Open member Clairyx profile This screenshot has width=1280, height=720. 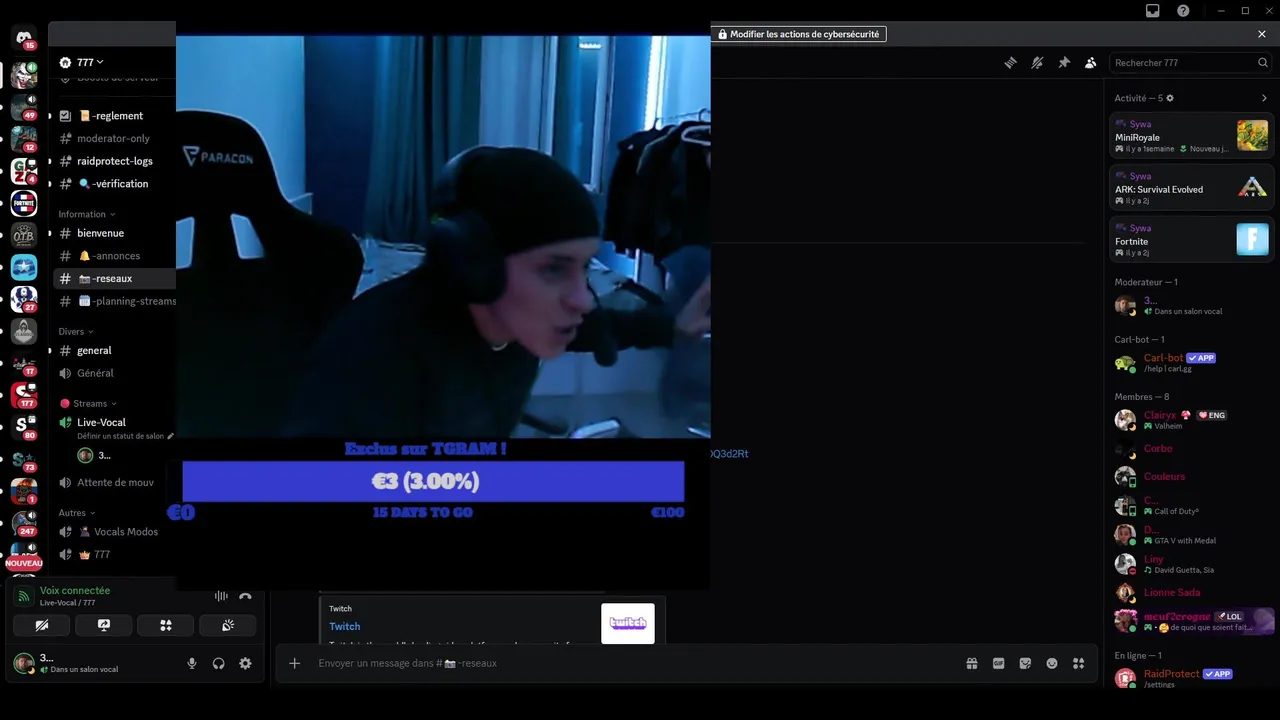tap(1192, 420)
